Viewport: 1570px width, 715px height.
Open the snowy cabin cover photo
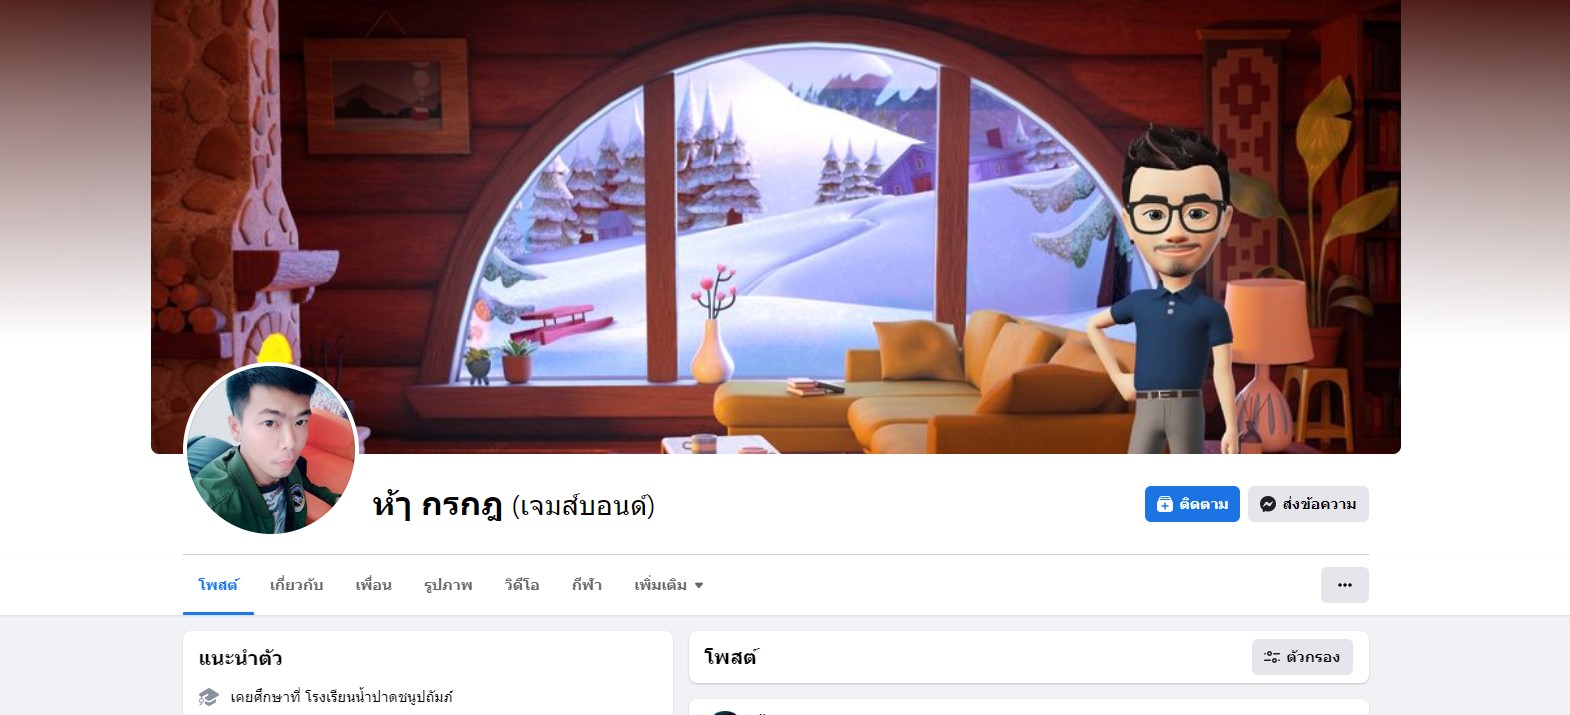tap(776, 227)
